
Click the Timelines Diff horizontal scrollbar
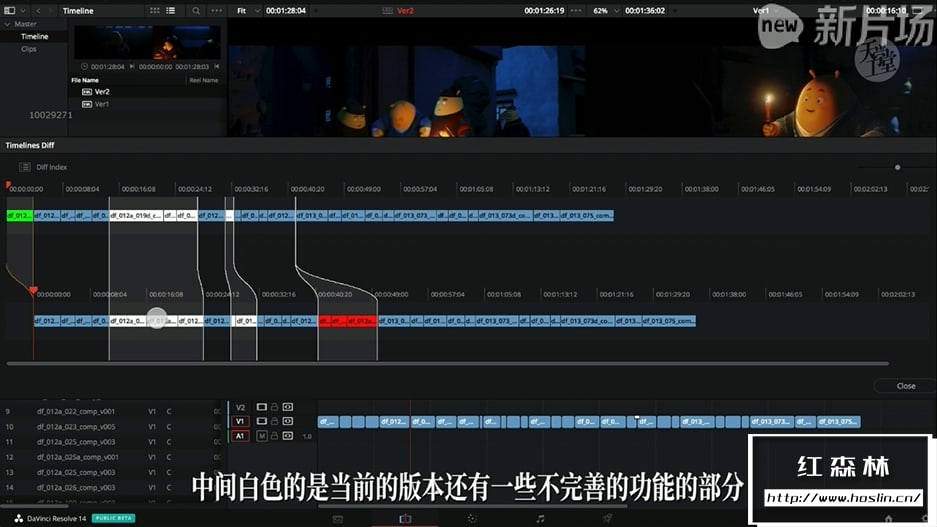[448, 363]
